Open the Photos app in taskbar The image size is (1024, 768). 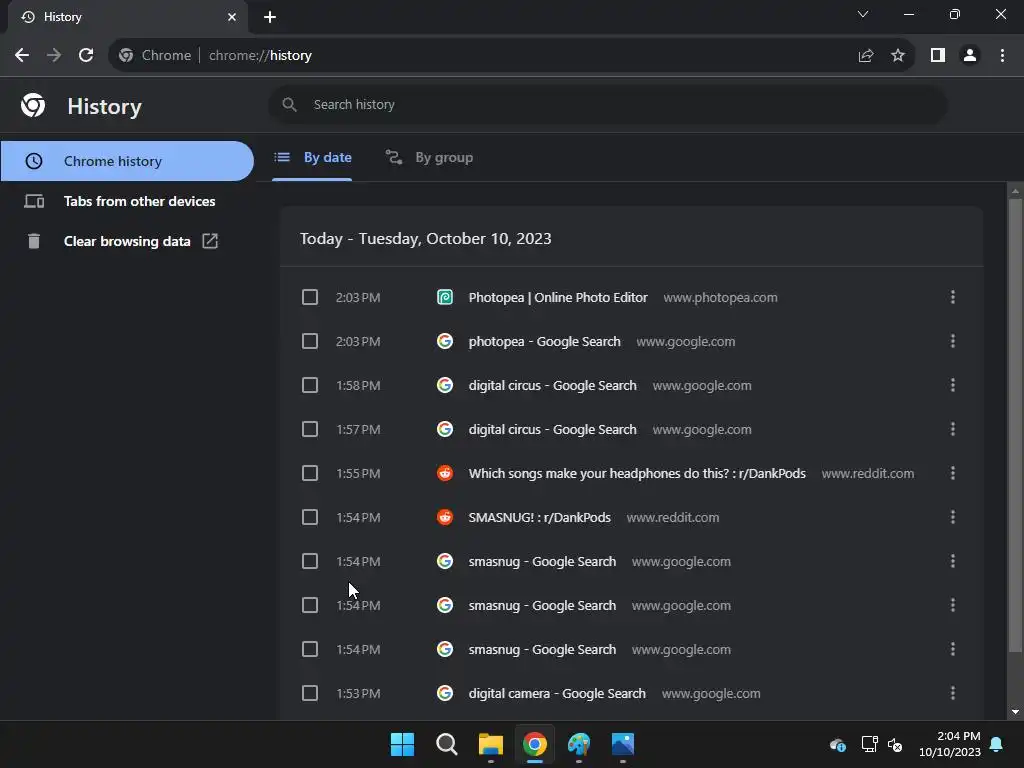[x=623, y=744]
